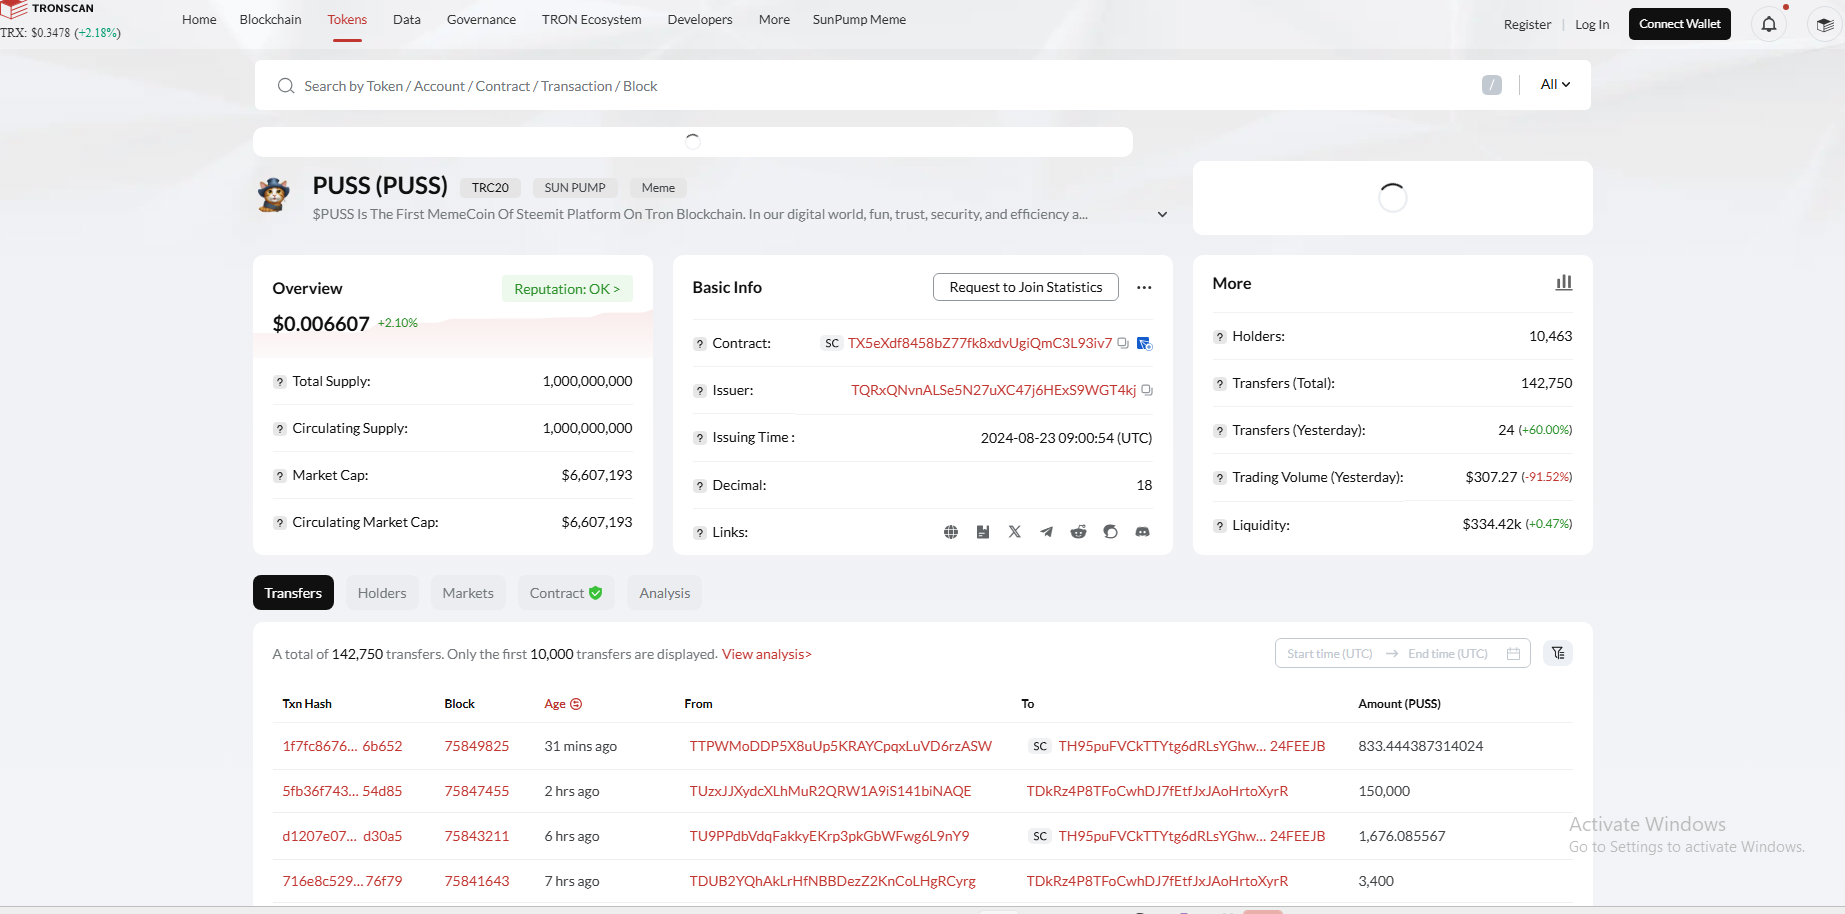This screenshot has height=914, width=1845.
Task: Open the token's Reddit link icon
Action: click(1078, 532)
